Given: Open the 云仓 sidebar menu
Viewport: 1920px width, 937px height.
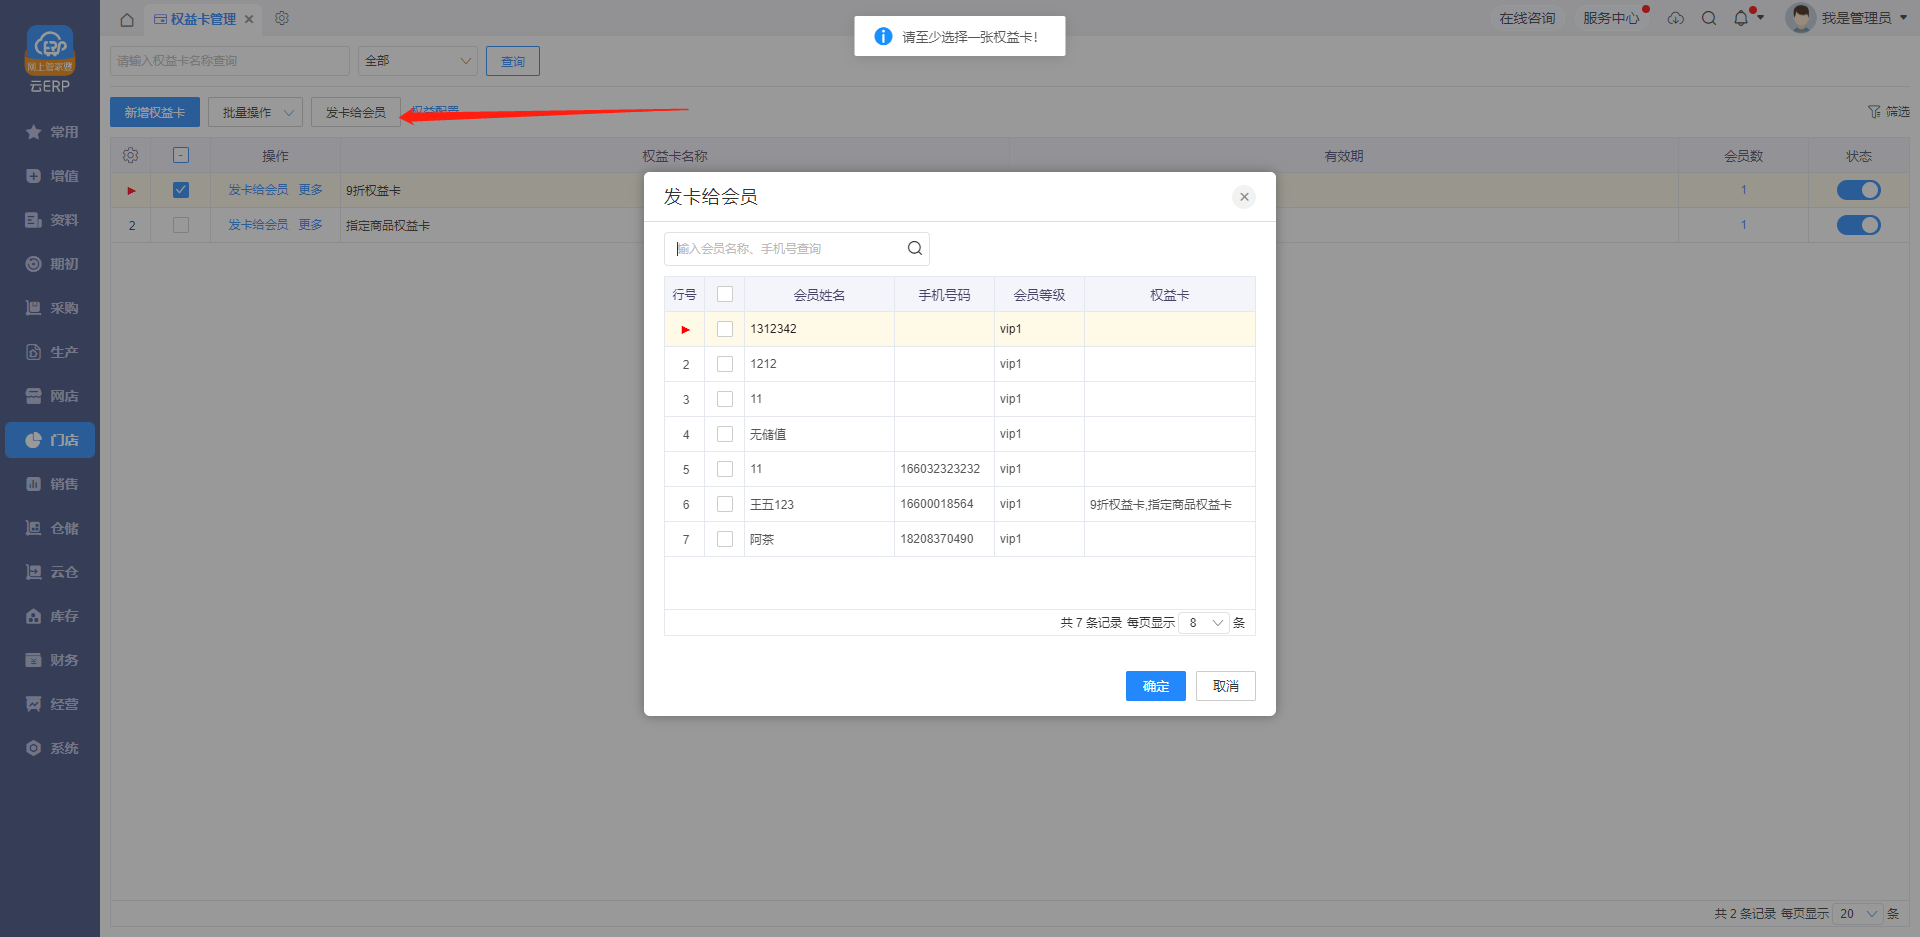Looking at the screenshot, I should tap(50, 572).
